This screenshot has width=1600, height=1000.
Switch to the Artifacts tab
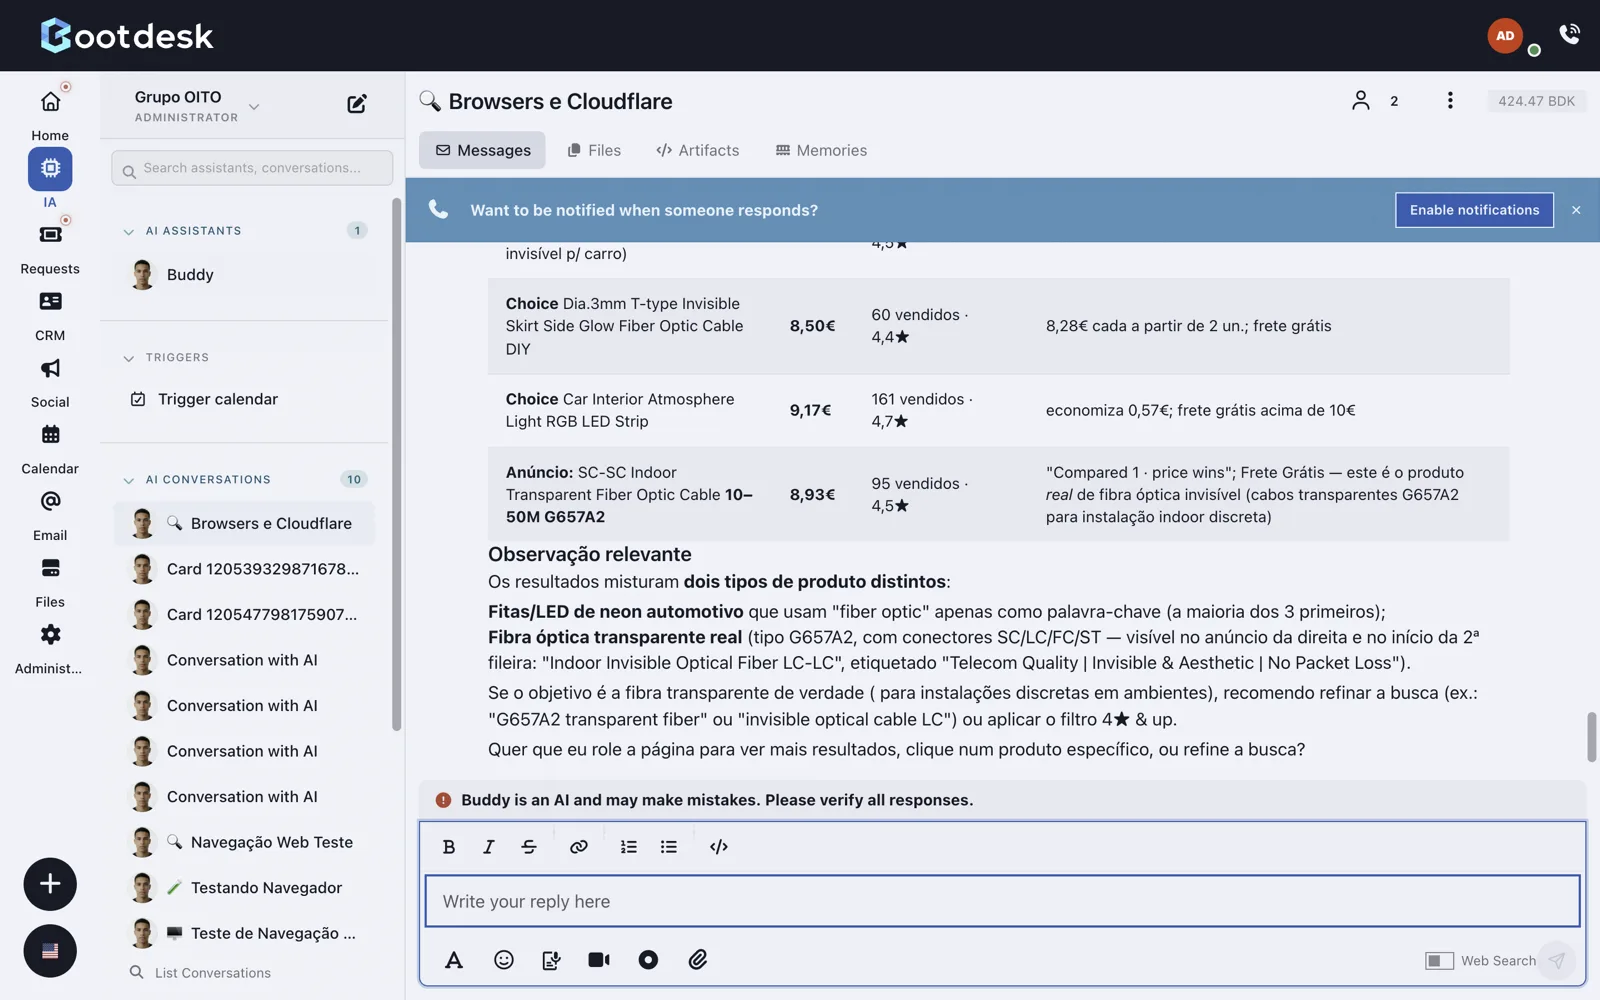click(697, 150)
